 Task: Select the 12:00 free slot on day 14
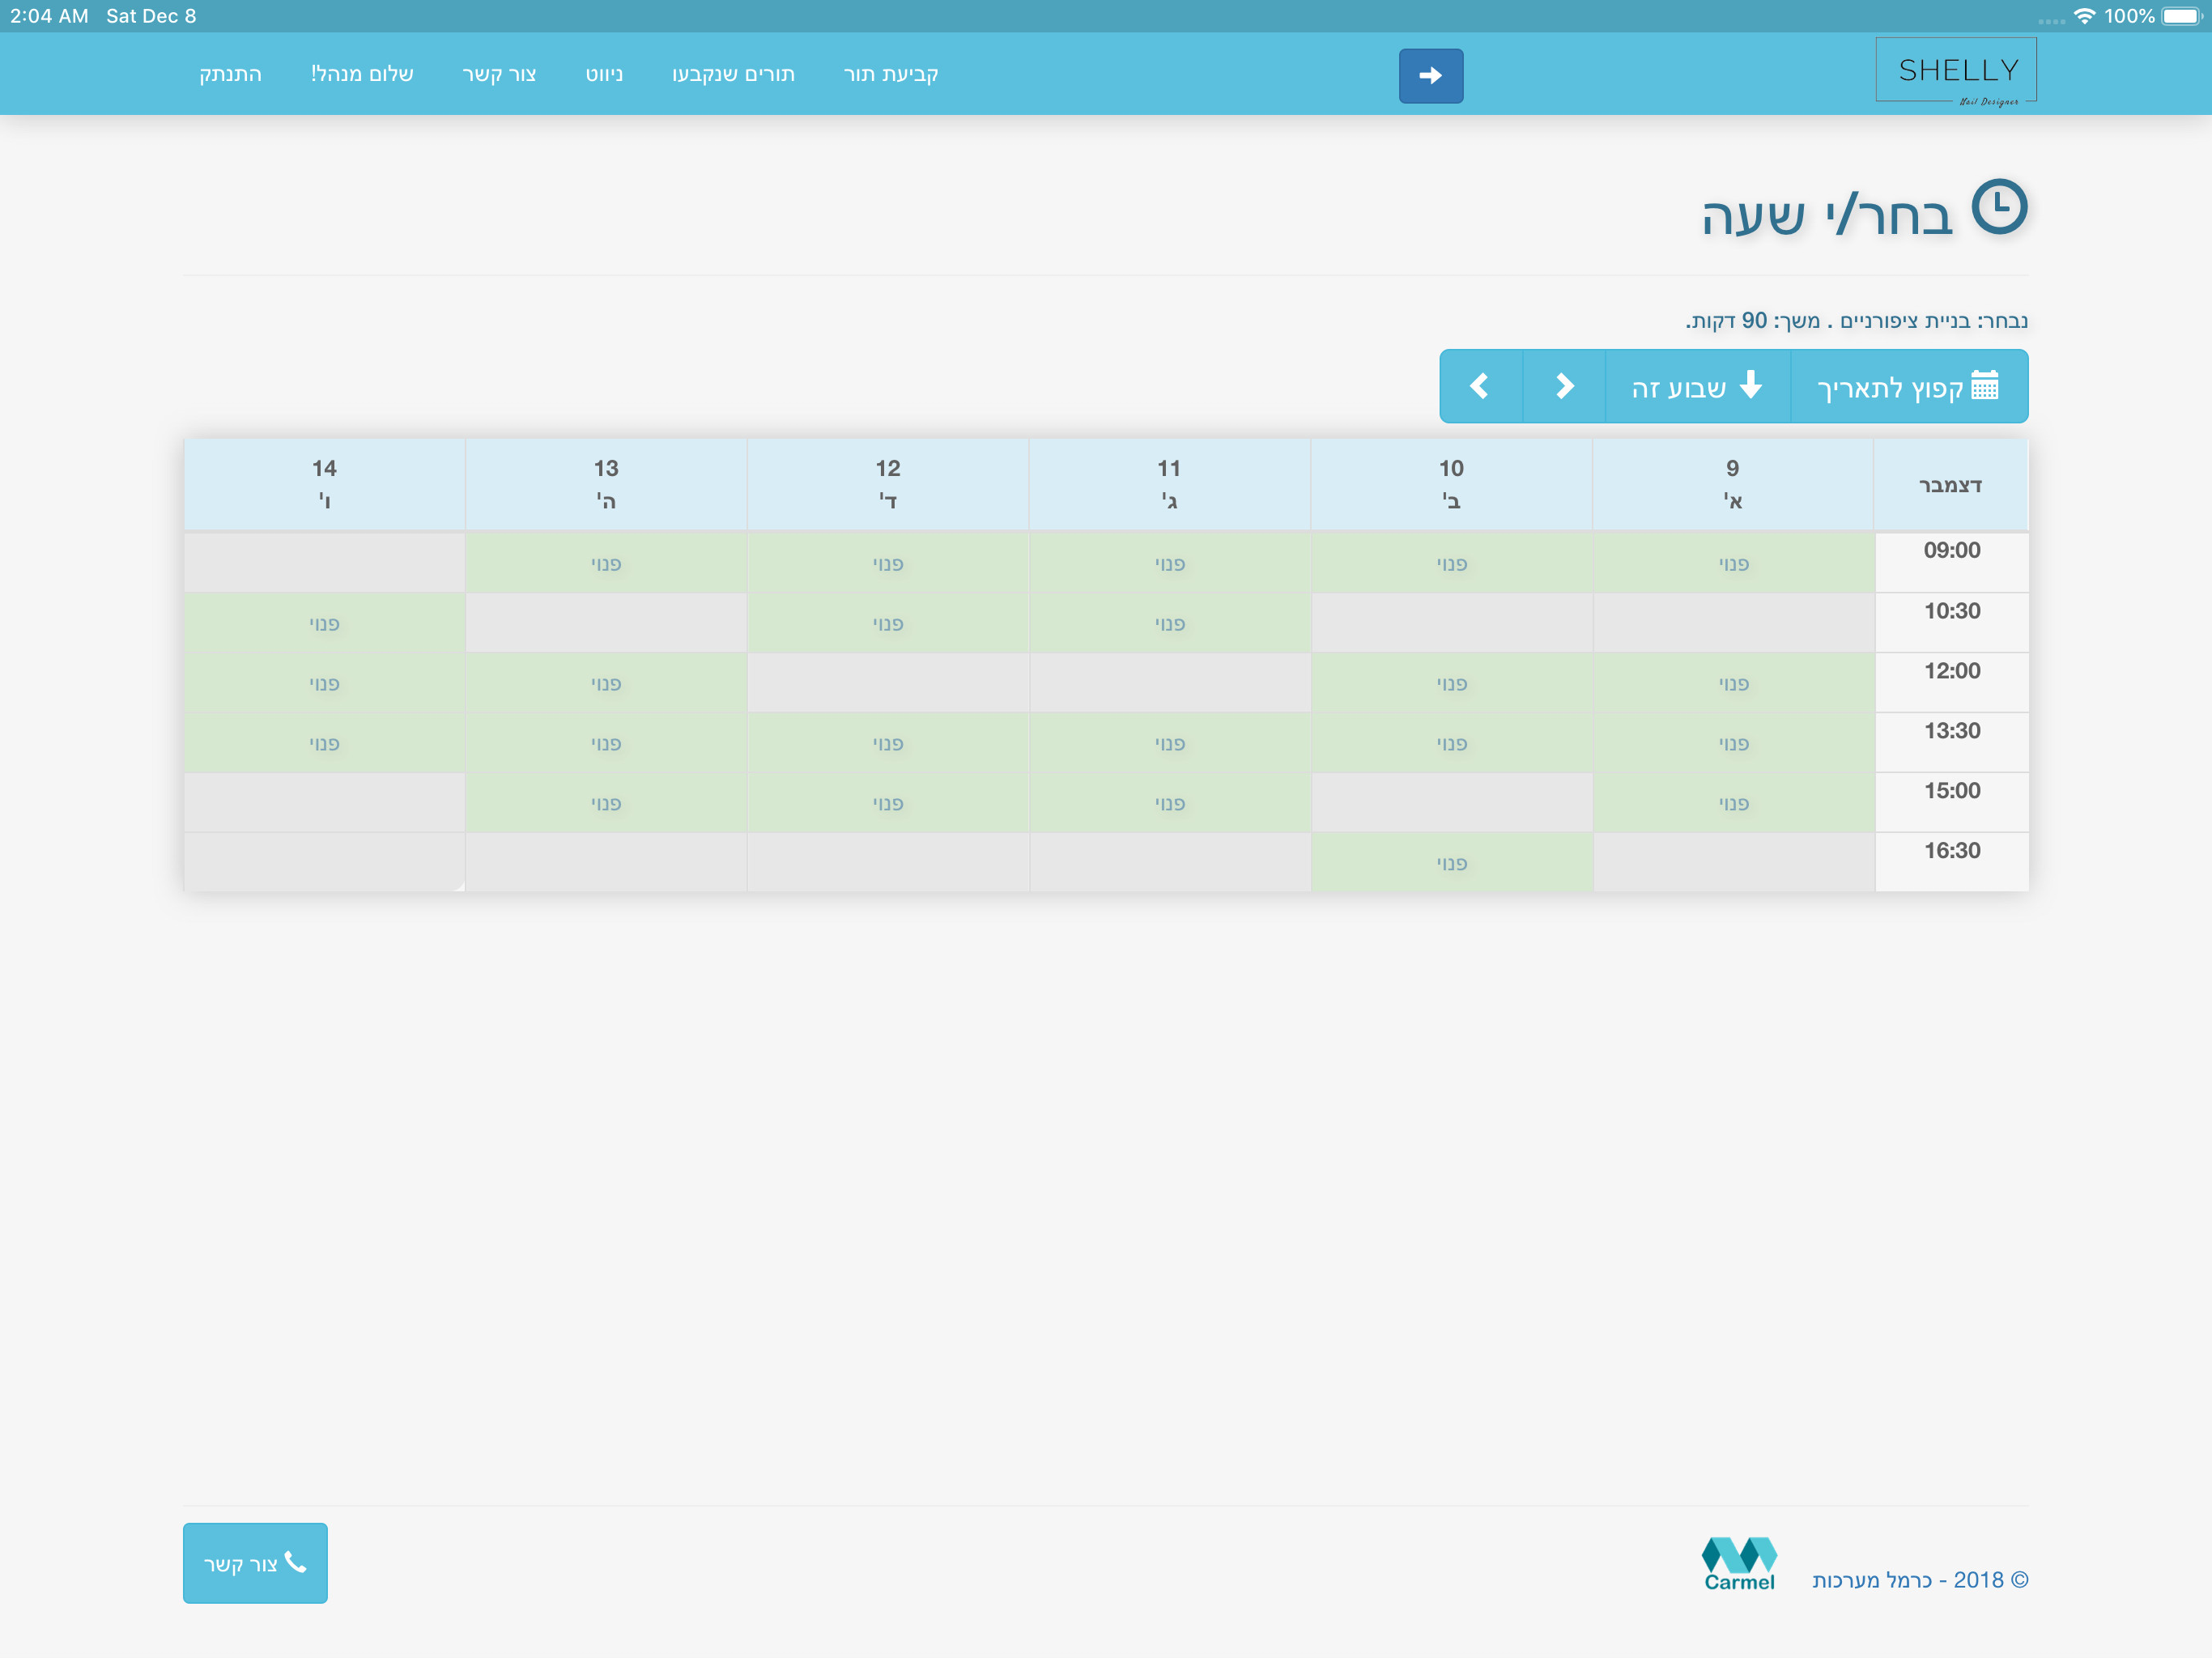pyautogui.click(x=324, y=683)
